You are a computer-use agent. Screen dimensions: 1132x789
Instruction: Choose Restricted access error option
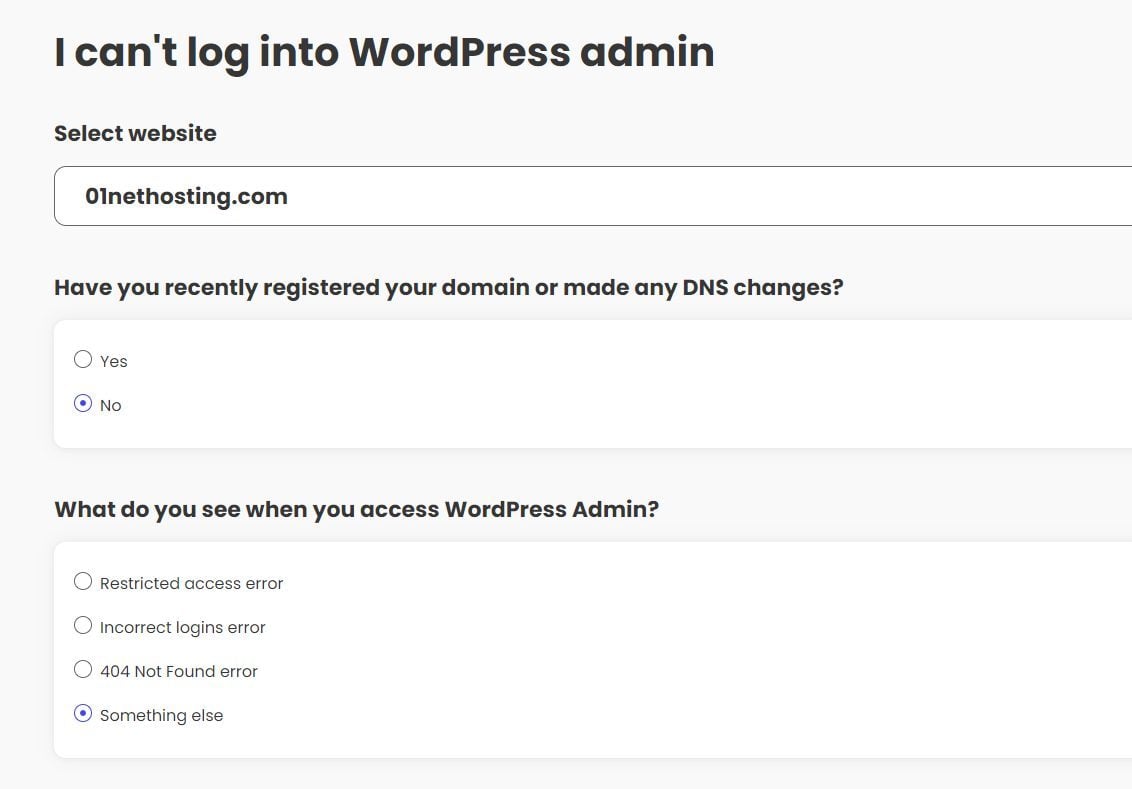[x=83, y=582]
